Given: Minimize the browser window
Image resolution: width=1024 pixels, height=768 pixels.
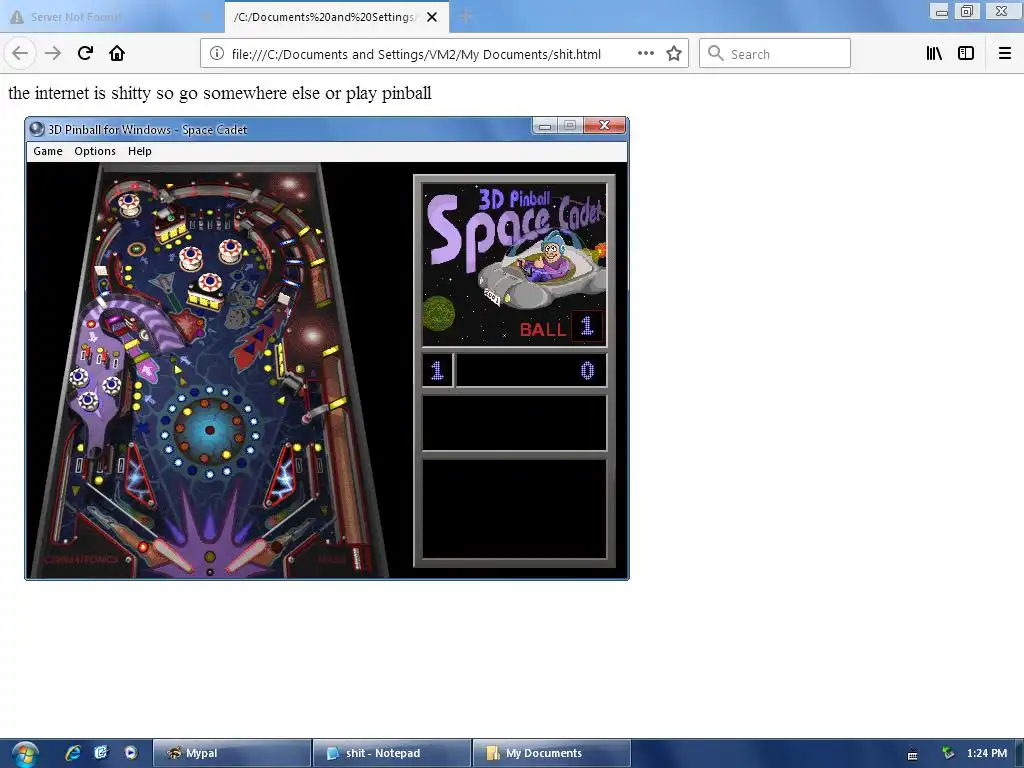Looking at the screenshot, I should pos(939,11).
